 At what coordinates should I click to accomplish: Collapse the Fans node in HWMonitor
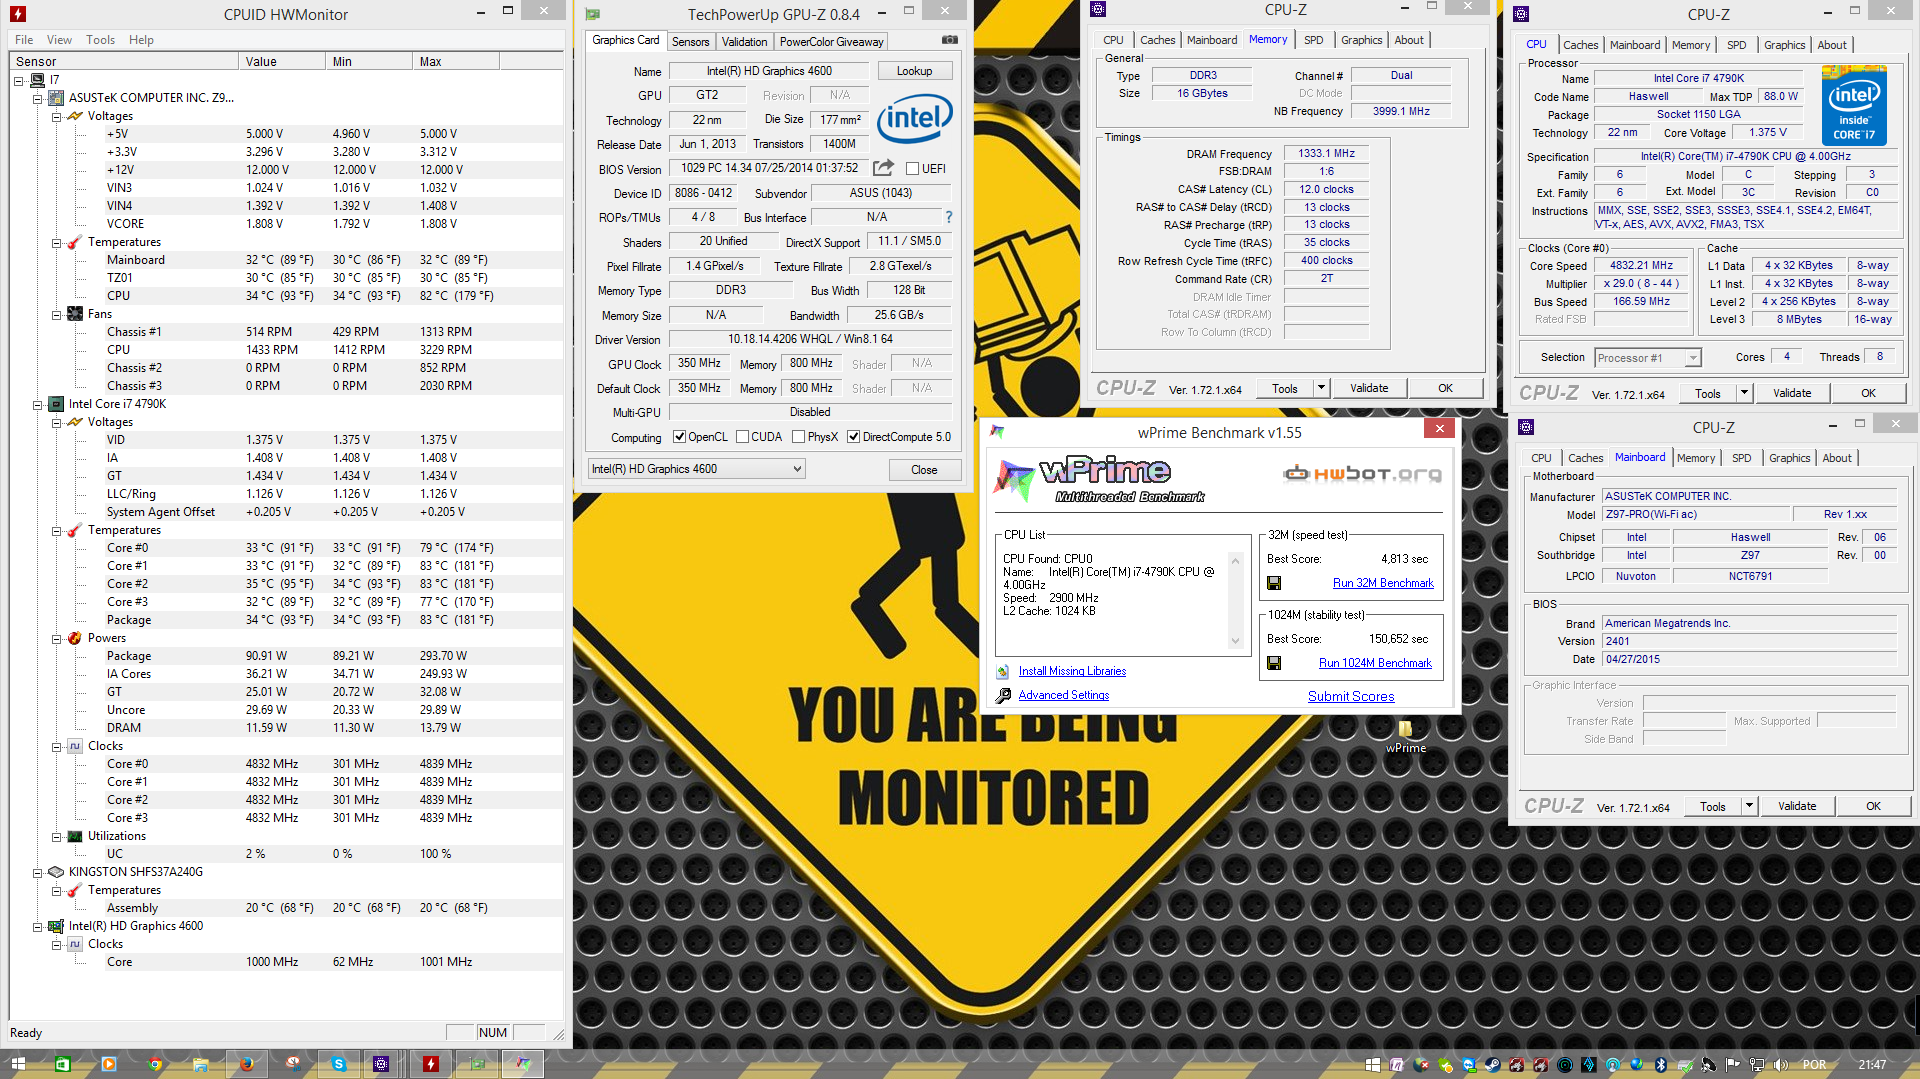pos(57,314)
